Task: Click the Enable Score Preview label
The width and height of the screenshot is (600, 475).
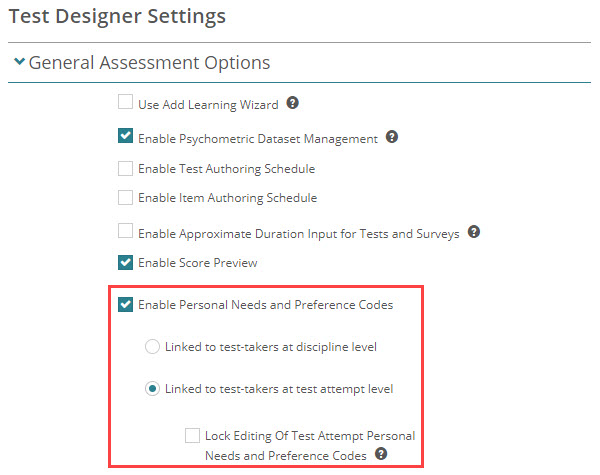Action: [197, 263]
